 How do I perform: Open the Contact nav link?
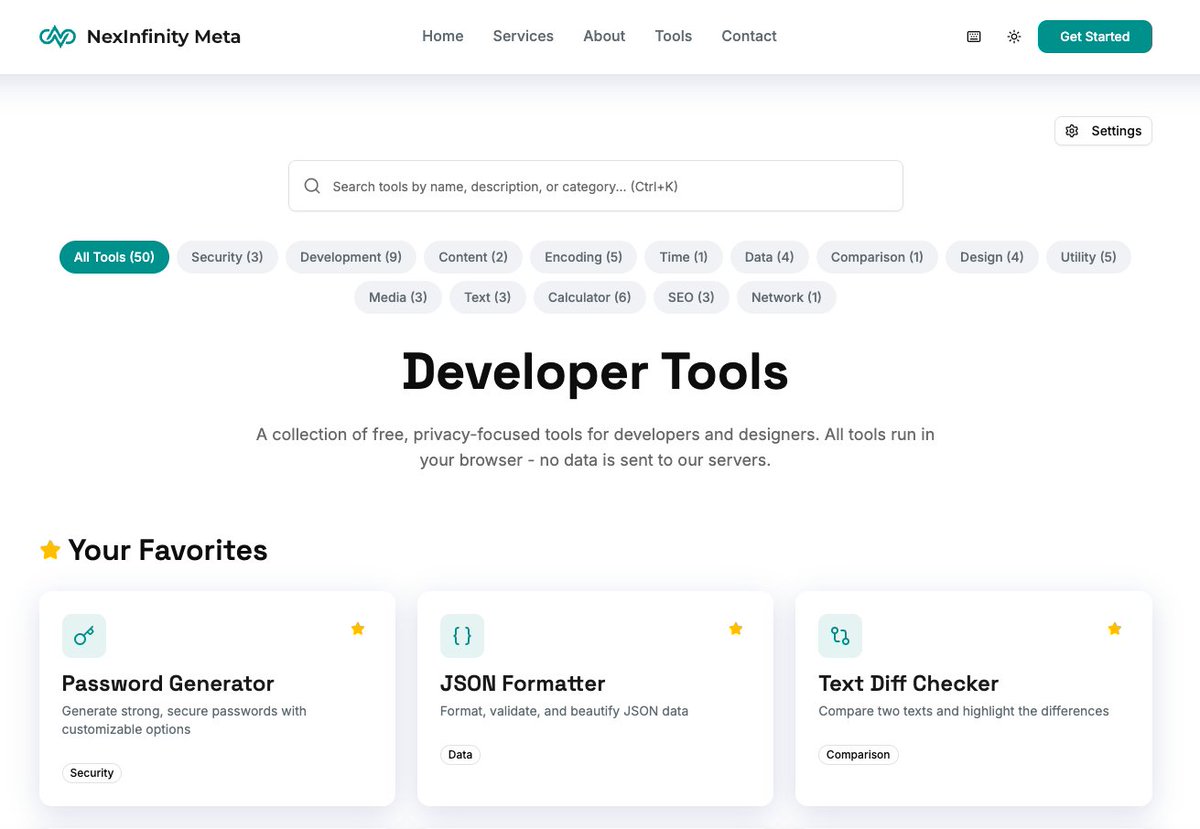tap(749, 36)
